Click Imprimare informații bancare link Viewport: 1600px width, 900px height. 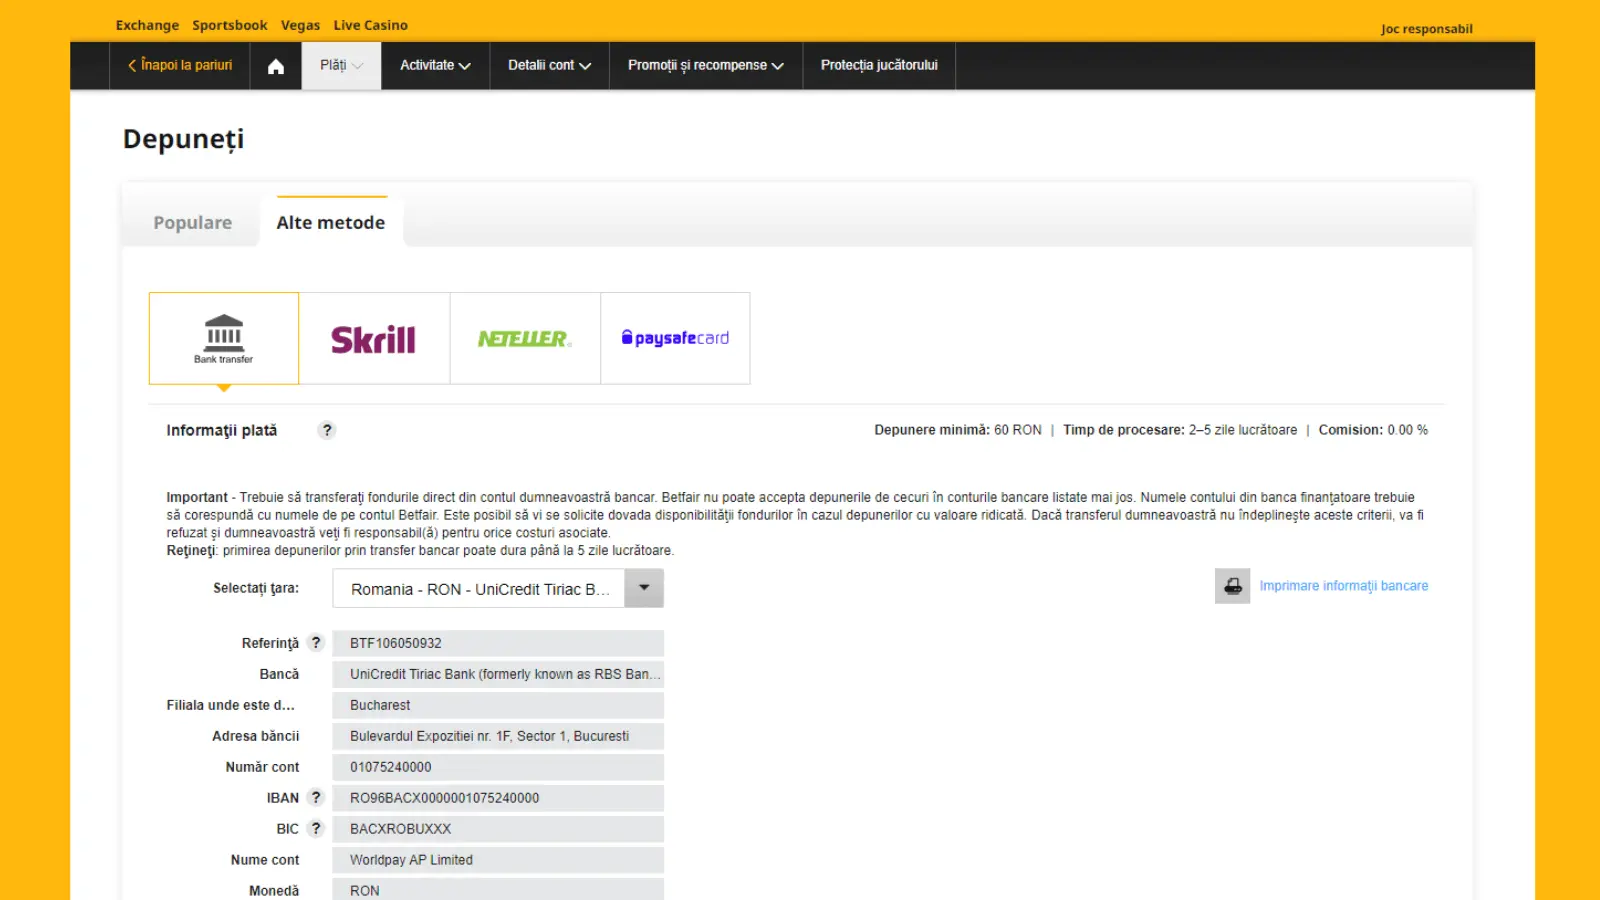1343,586
